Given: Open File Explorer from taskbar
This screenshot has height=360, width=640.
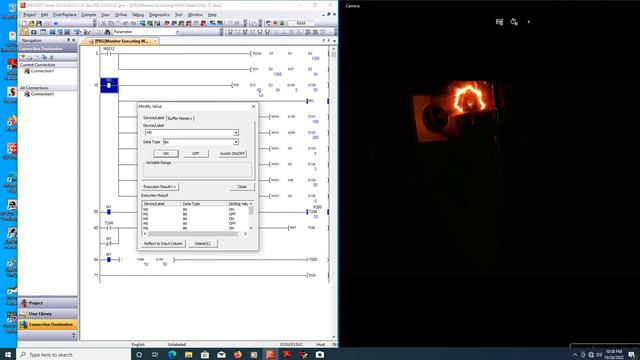Looking at the screenshot, I should click(188, 354).
